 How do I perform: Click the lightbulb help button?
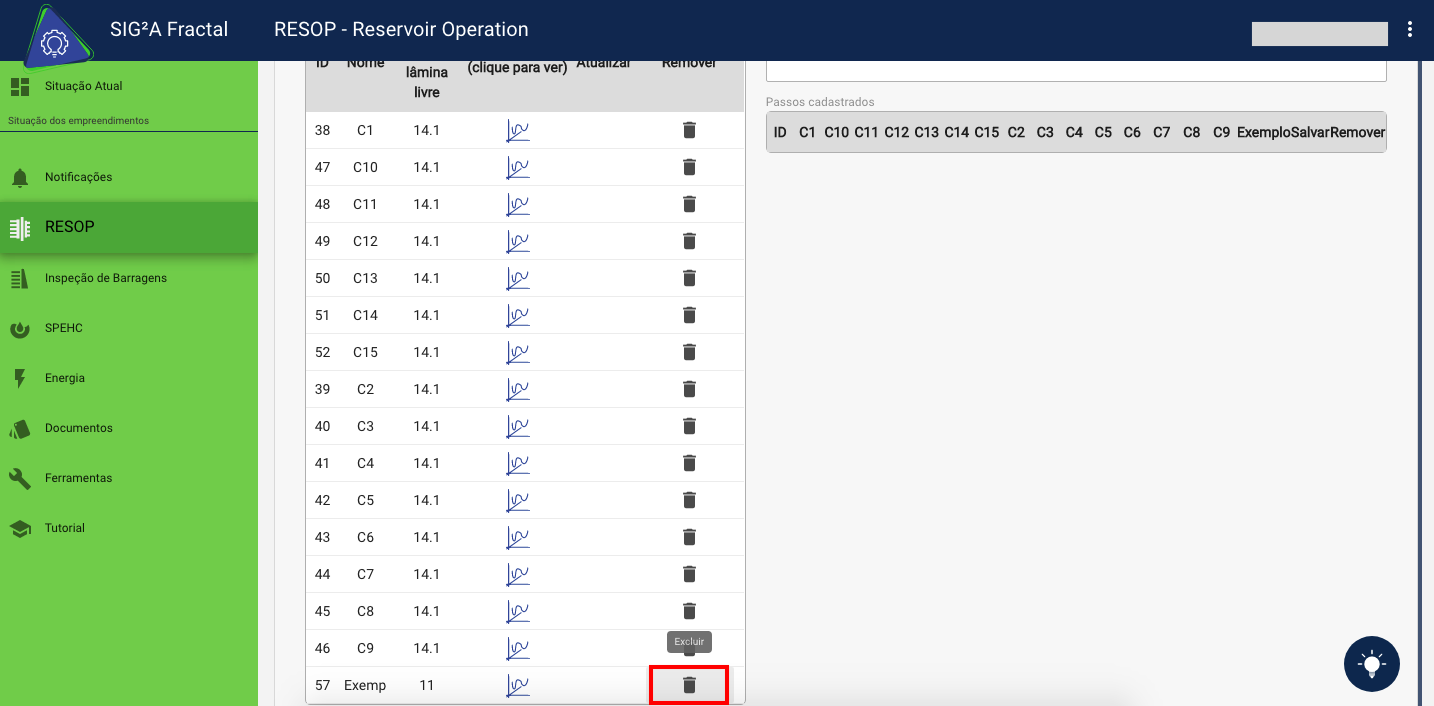(1372, 664)
